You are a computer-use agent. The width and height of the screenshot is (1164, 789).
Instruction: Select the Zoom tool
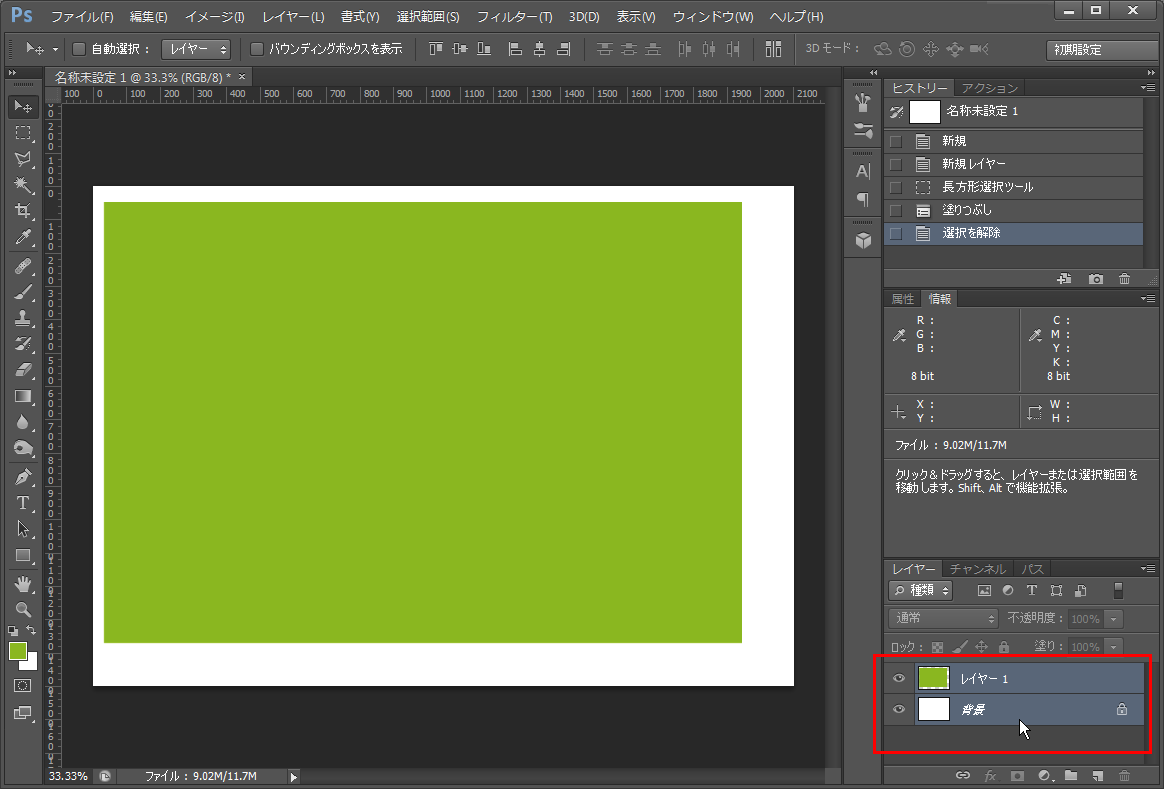click(23, 608)
